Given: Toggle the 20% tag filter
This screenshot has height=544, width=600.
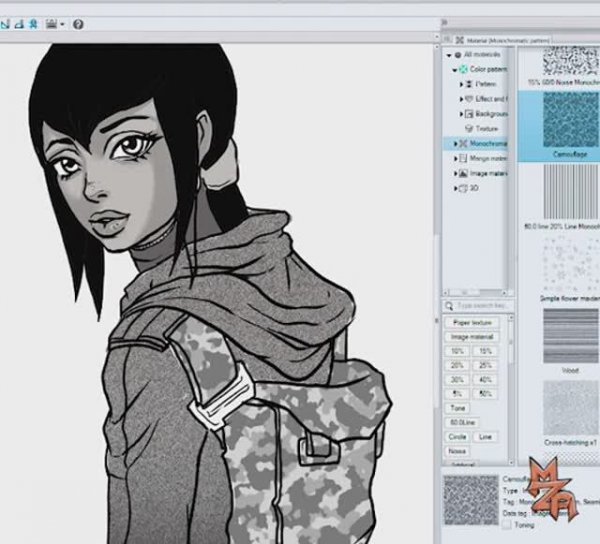Looking at the screenshot, I should 457,365.
